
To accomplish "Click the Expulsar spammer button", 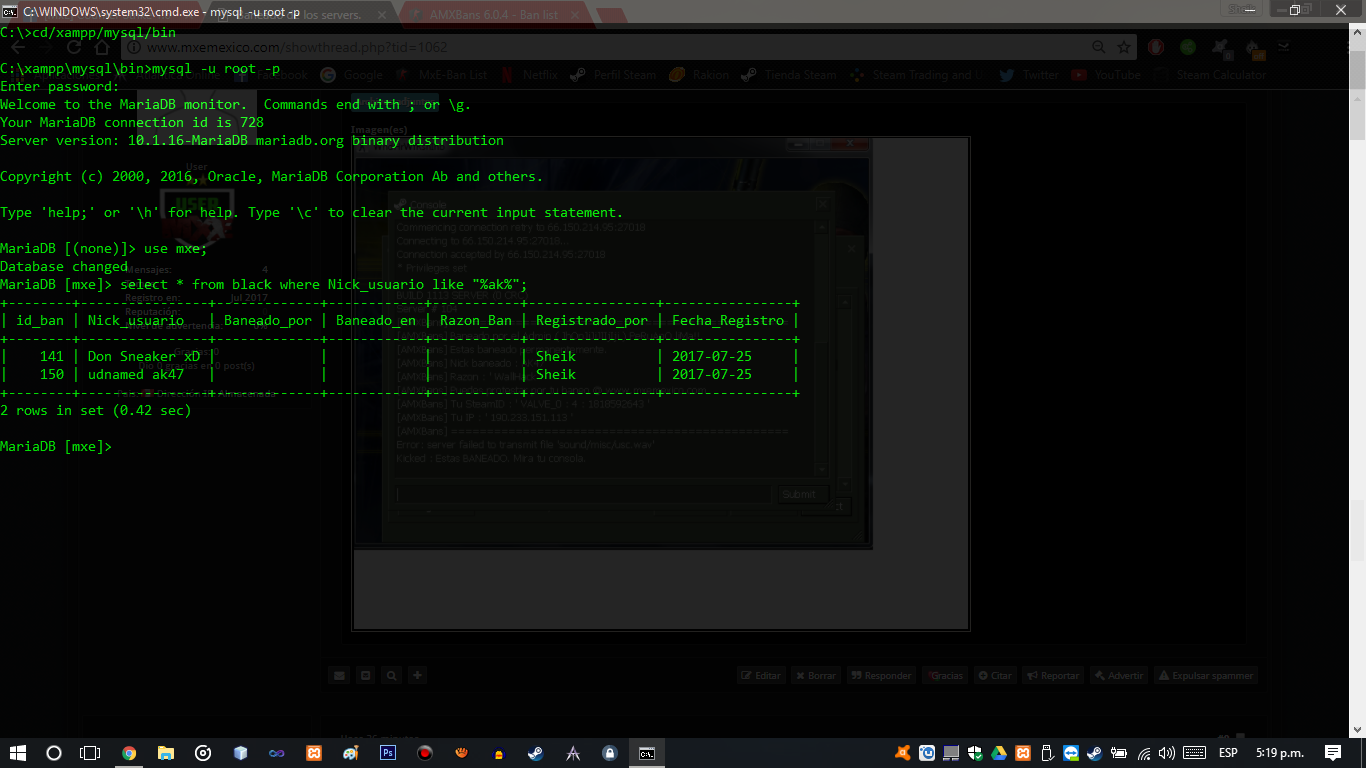I will [x=1205, y=675].
